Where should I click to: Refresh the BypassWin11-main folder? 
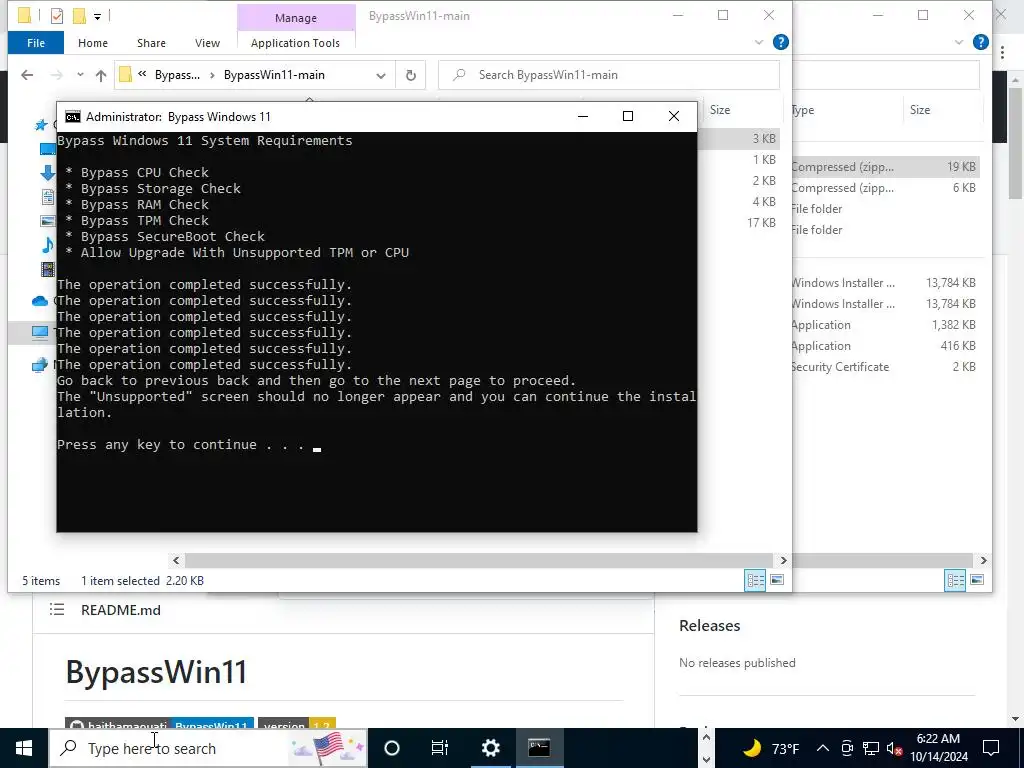click(411, 75)
